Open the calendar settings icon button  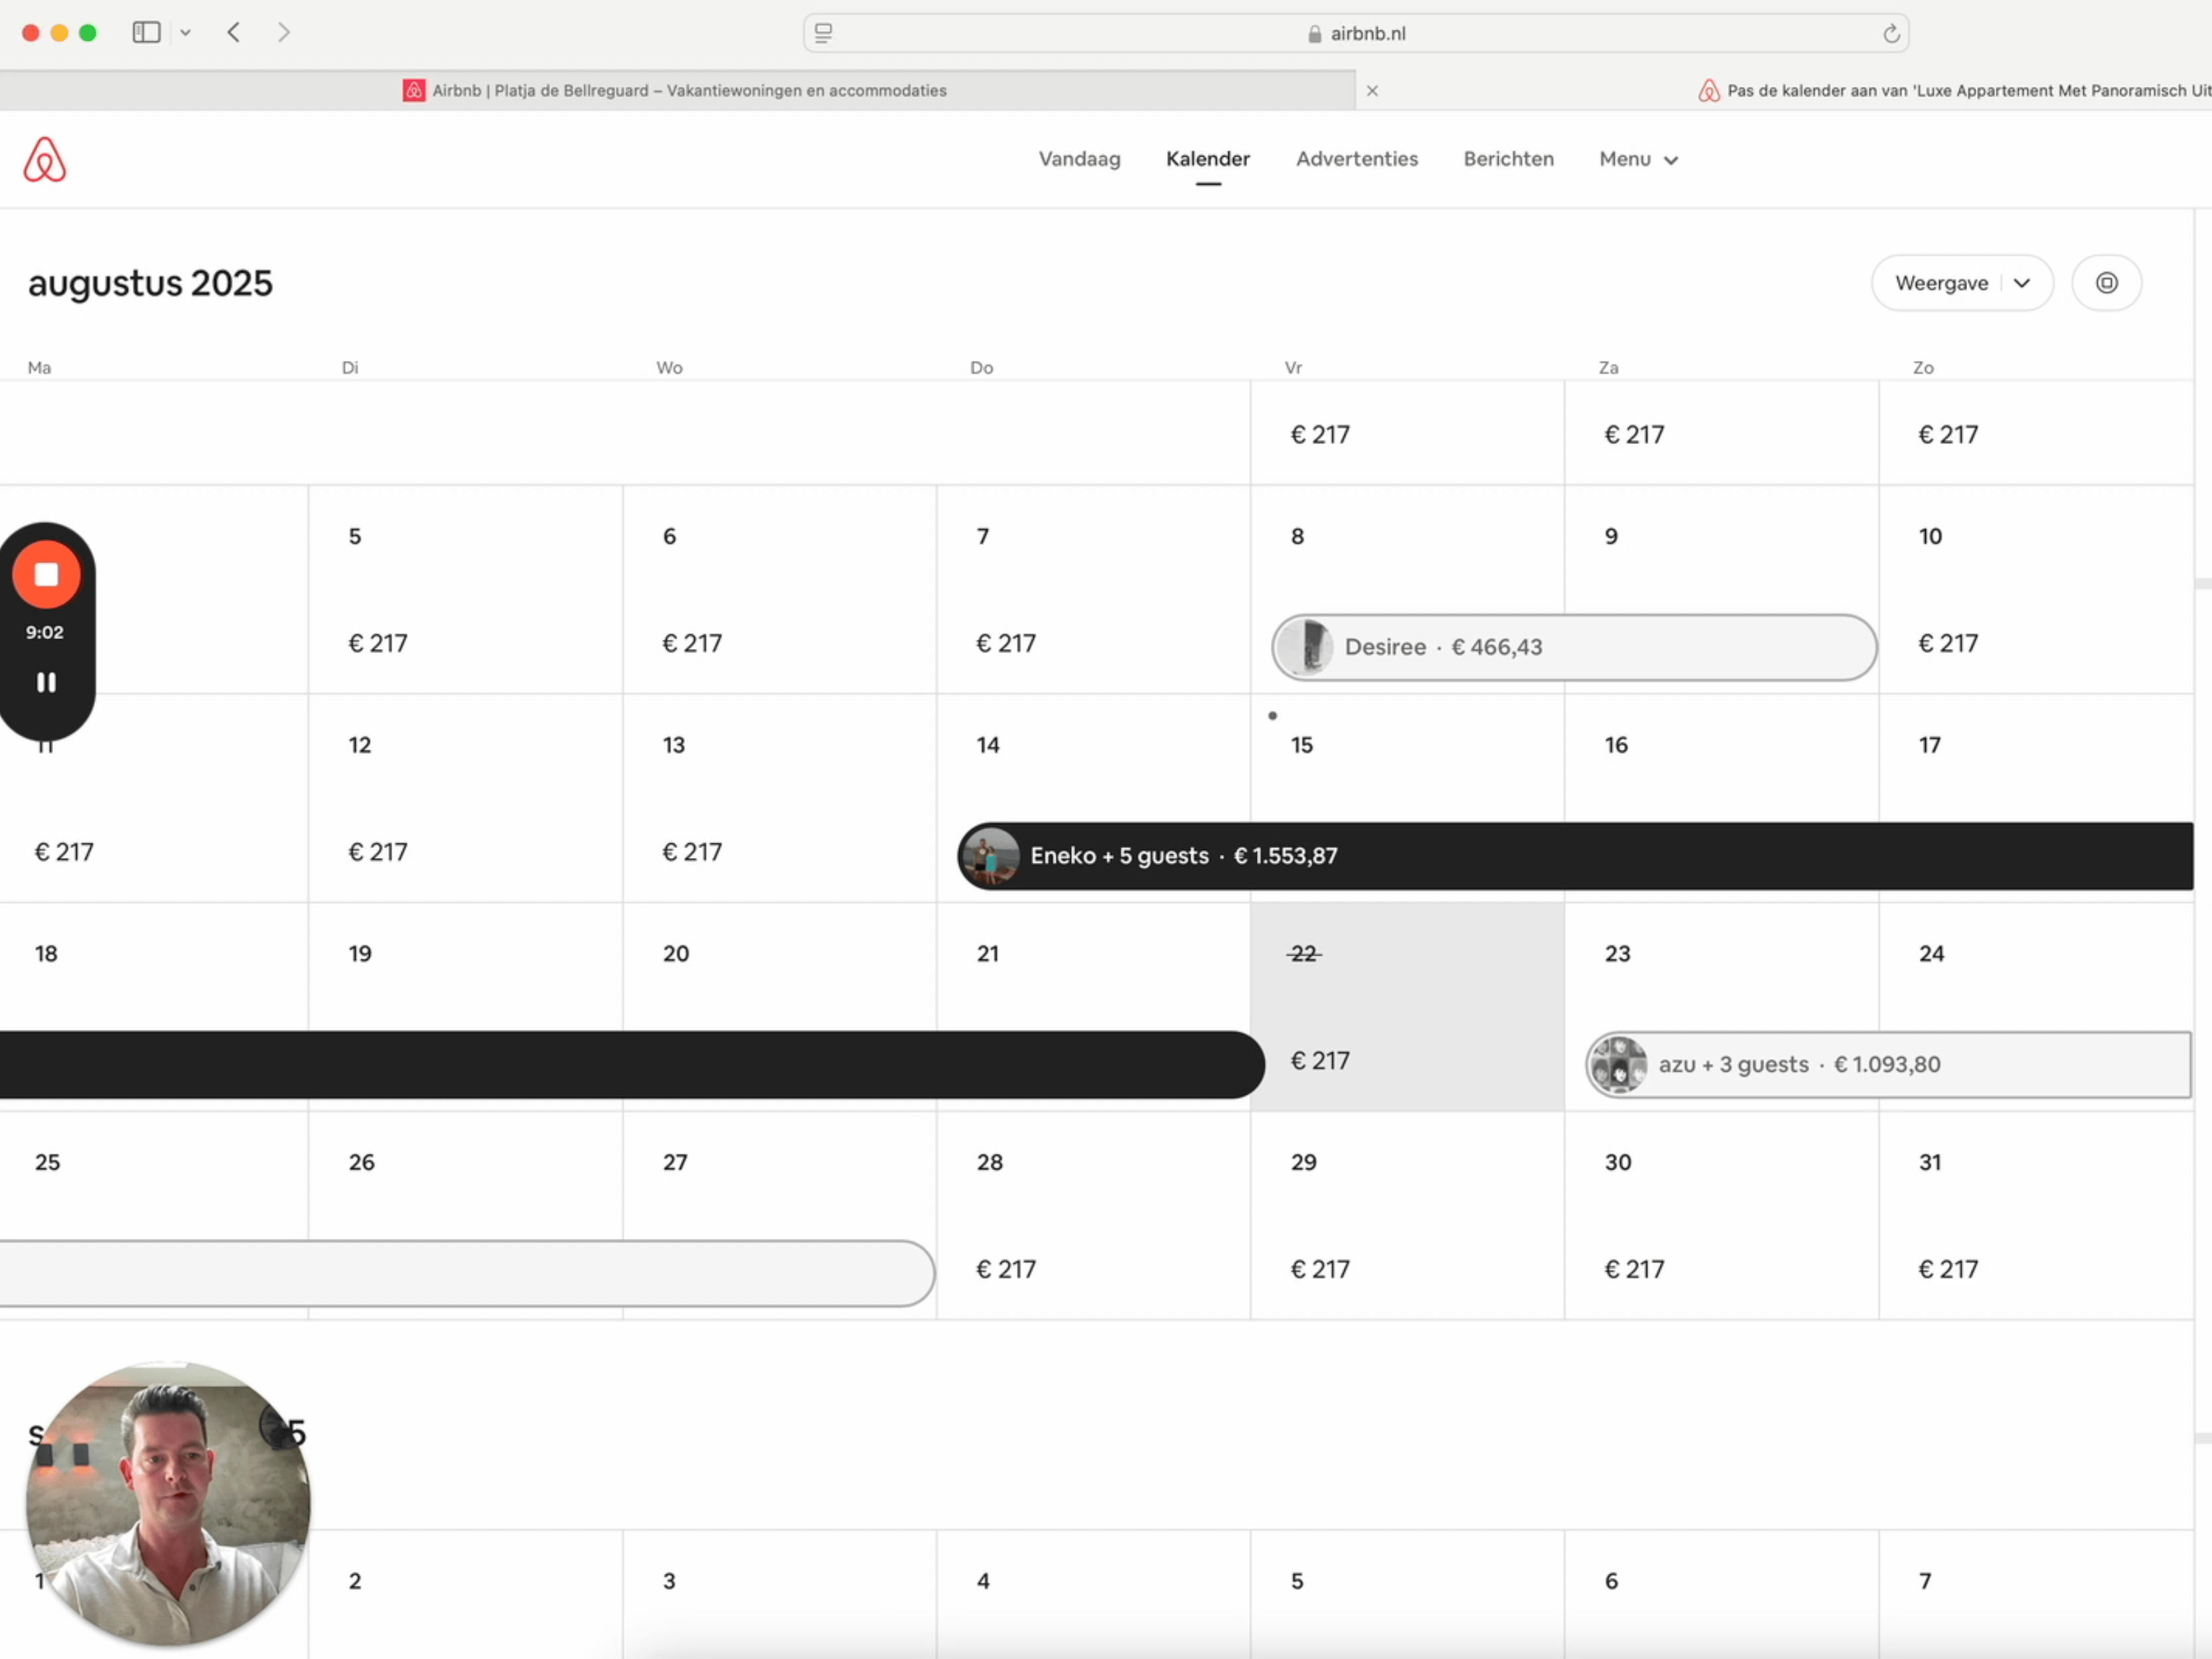2106,283
